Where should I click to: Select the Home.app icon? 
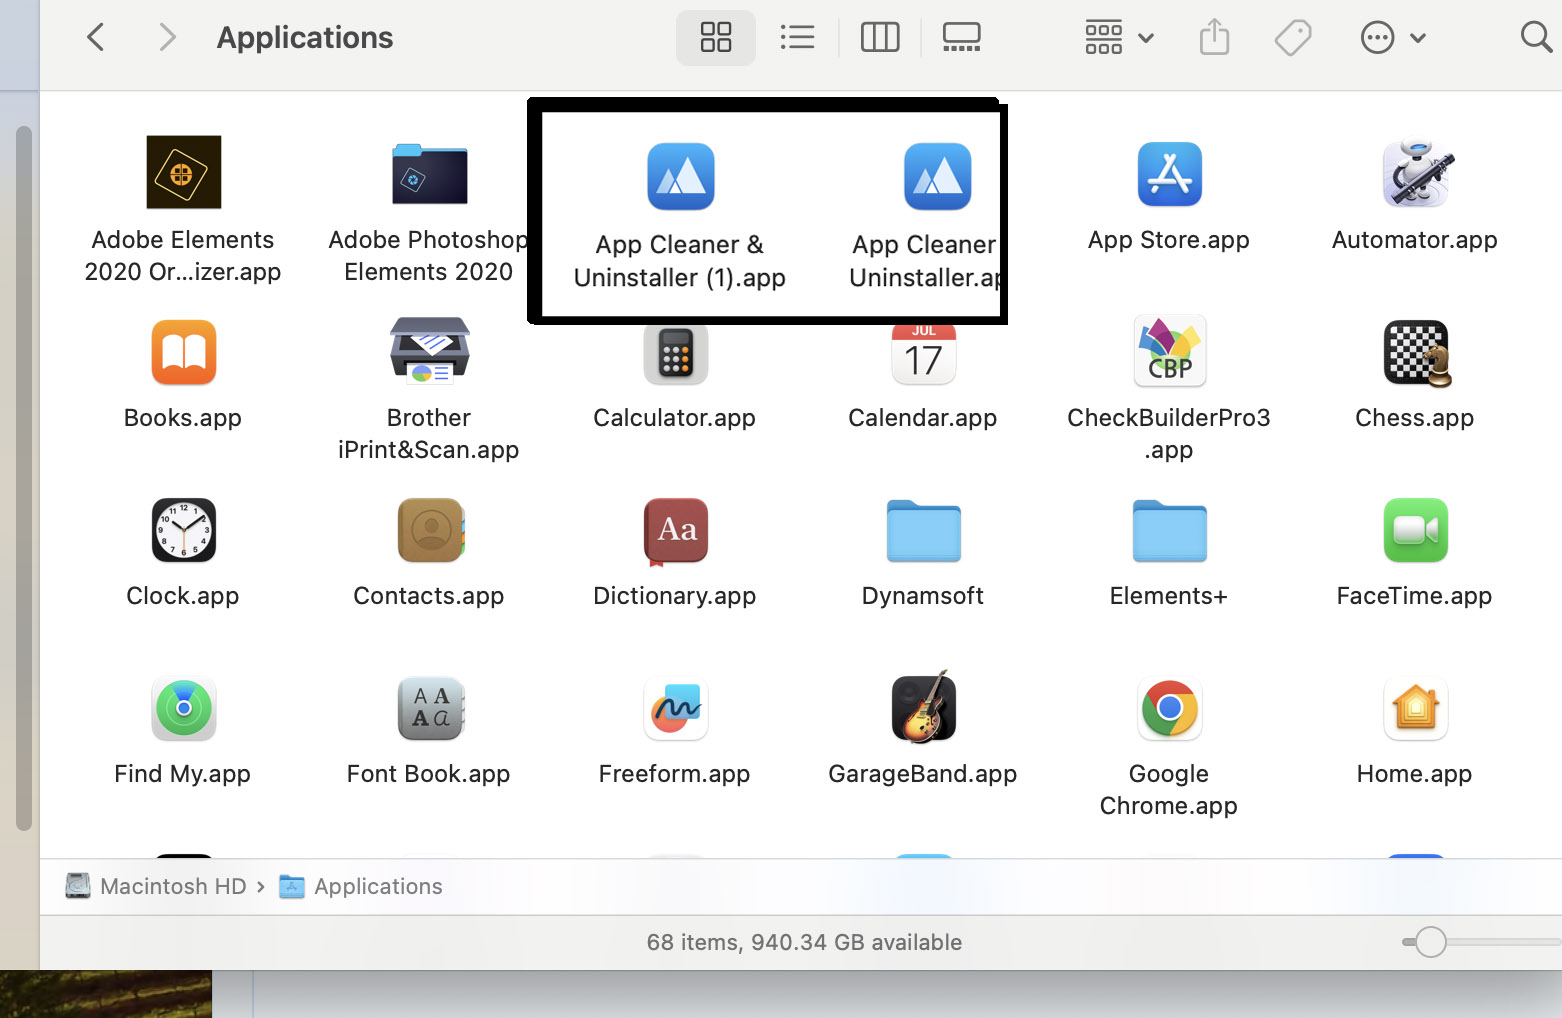point(1415,708)
